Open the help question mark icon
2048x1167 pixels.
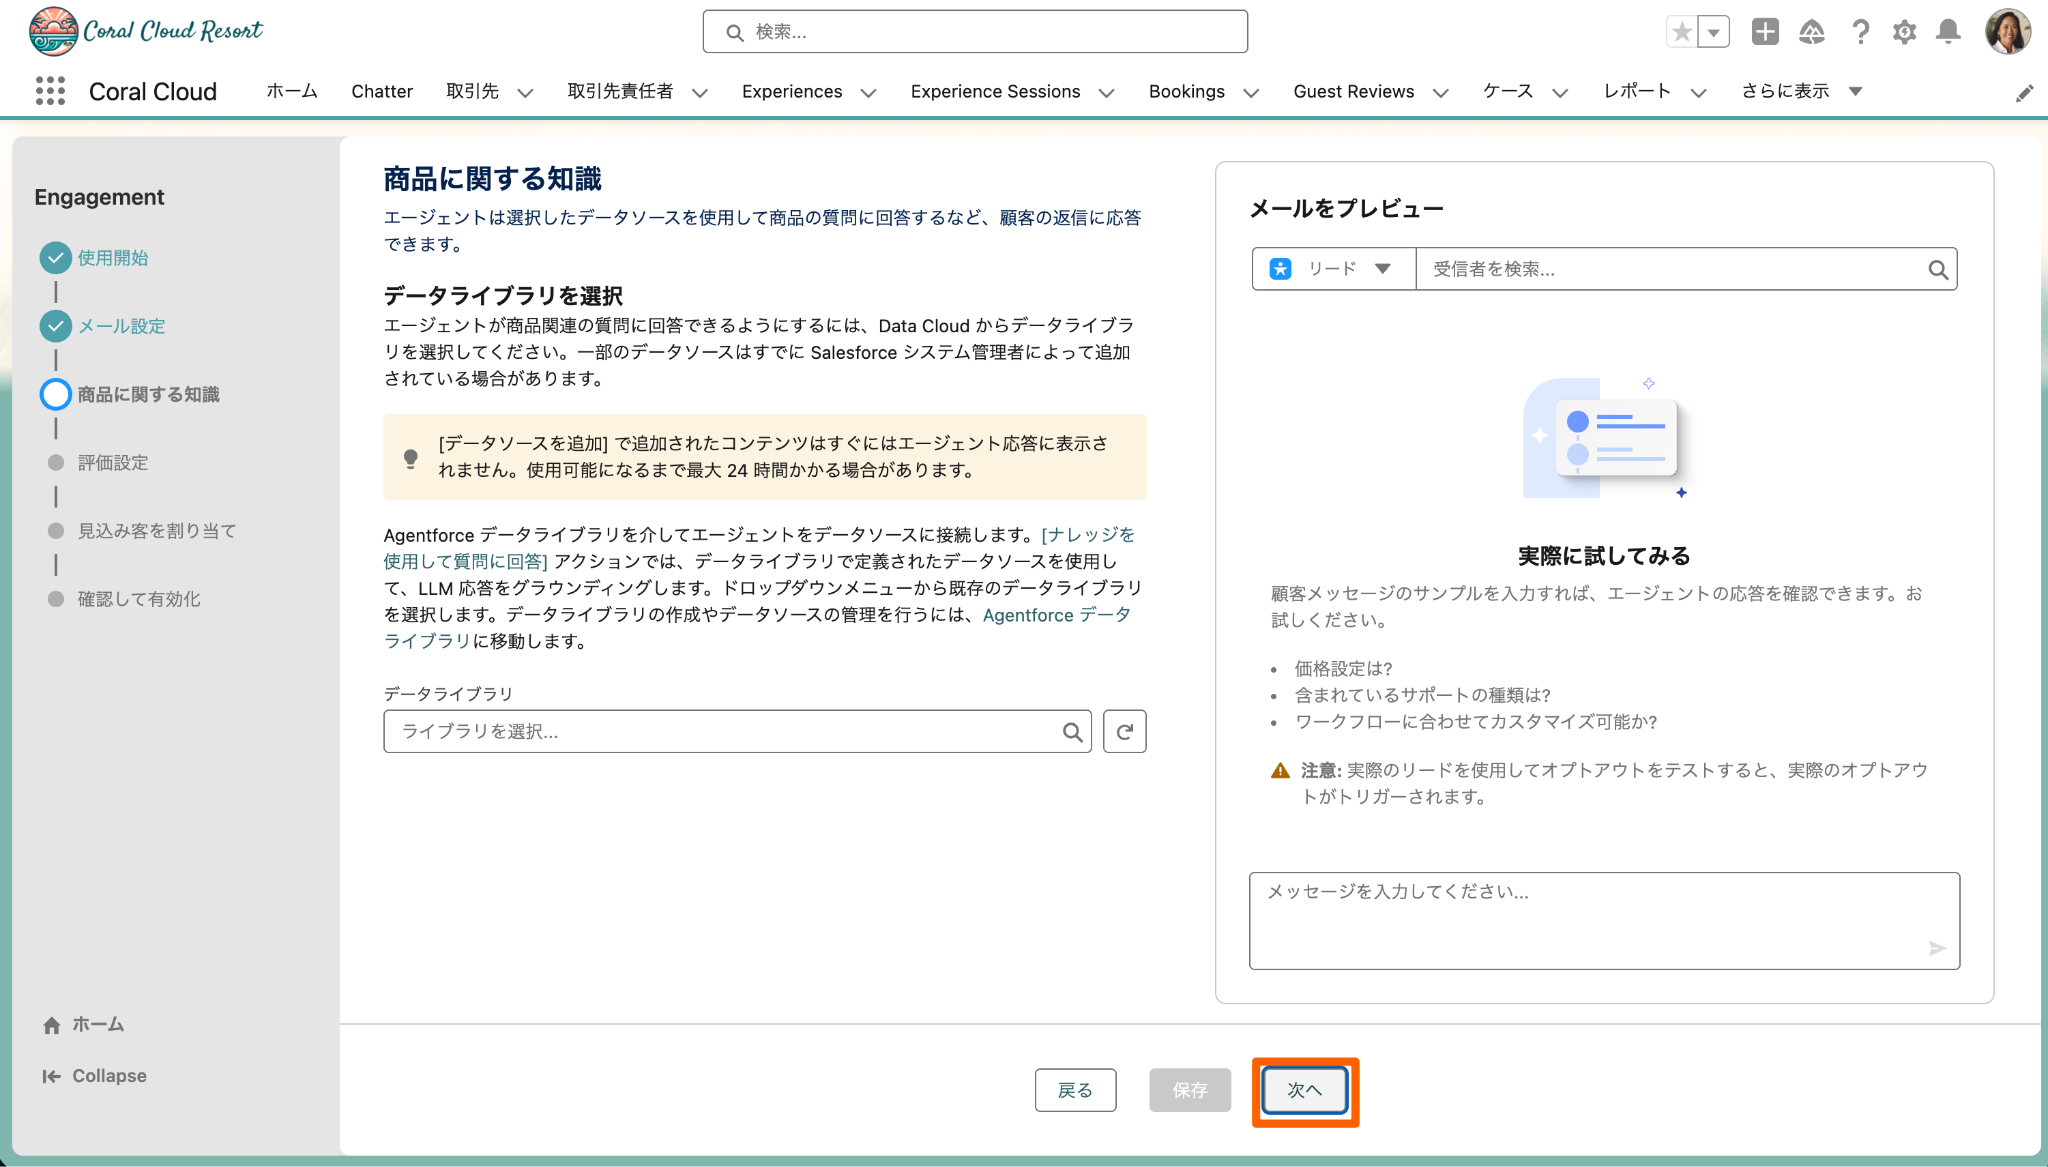coord(1860,32)
